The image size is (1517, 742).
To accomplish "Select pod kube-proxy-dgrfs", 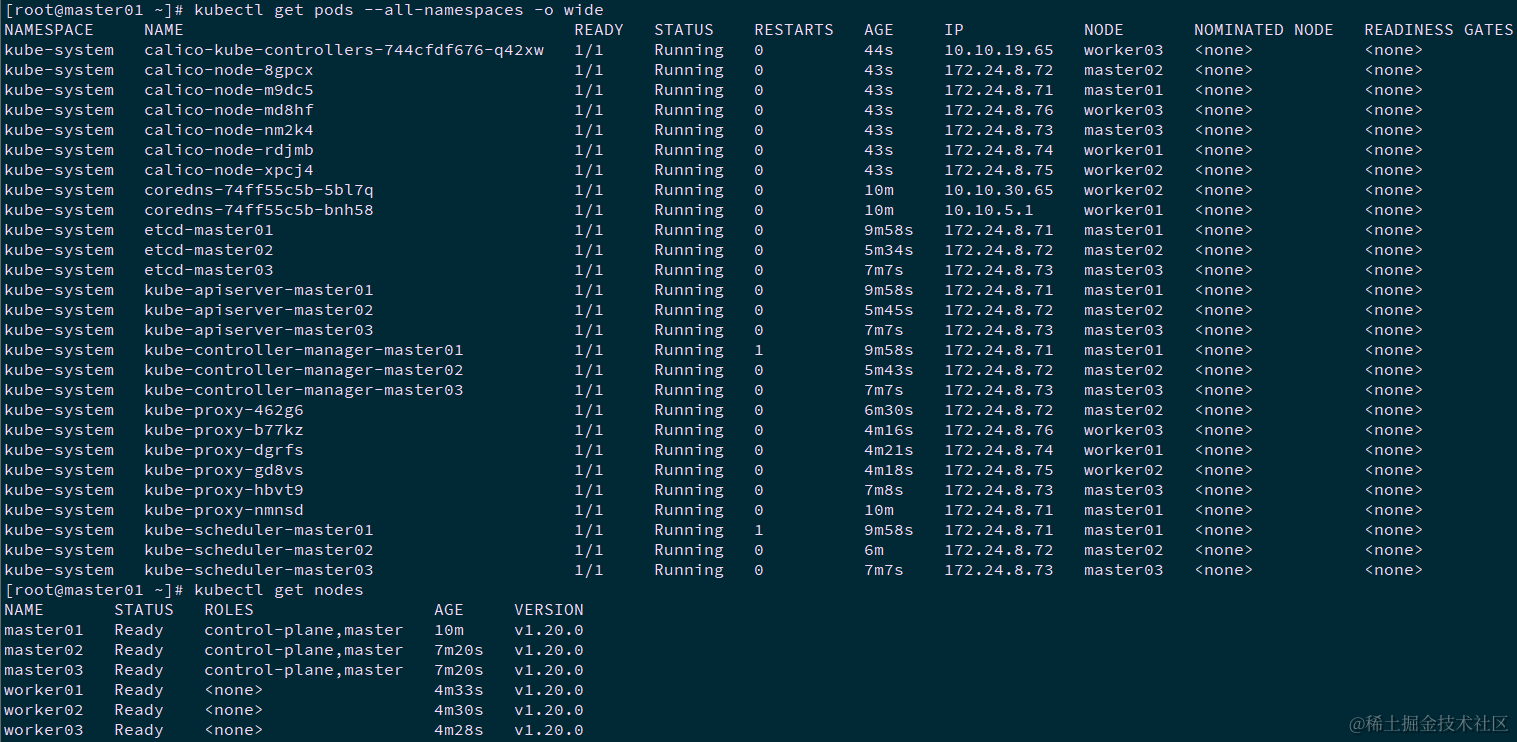I will point(224,450).
